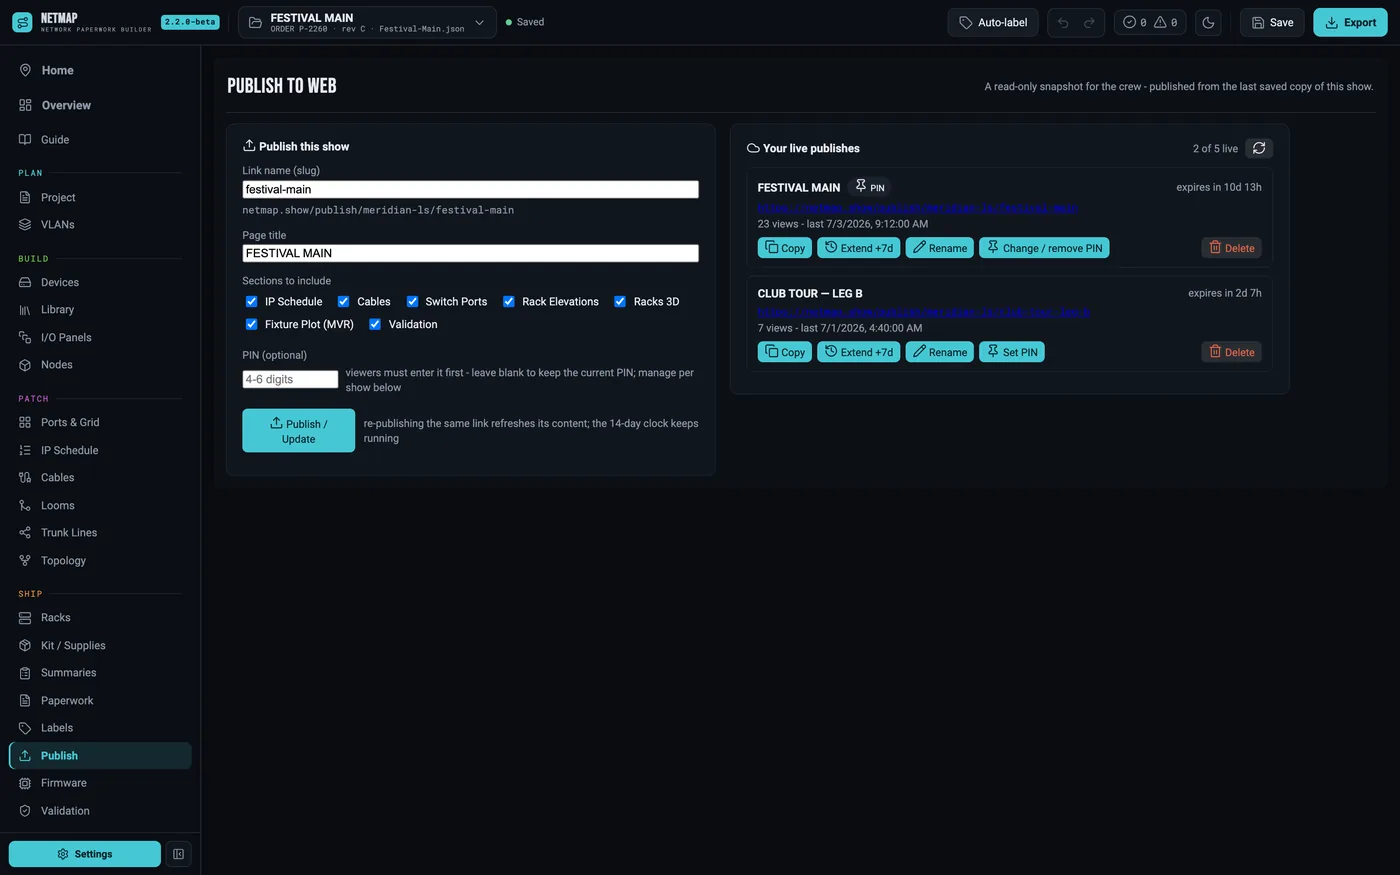1400x875 pixels.
Task: Click the Auto-label button
Action: coord(993,22)
